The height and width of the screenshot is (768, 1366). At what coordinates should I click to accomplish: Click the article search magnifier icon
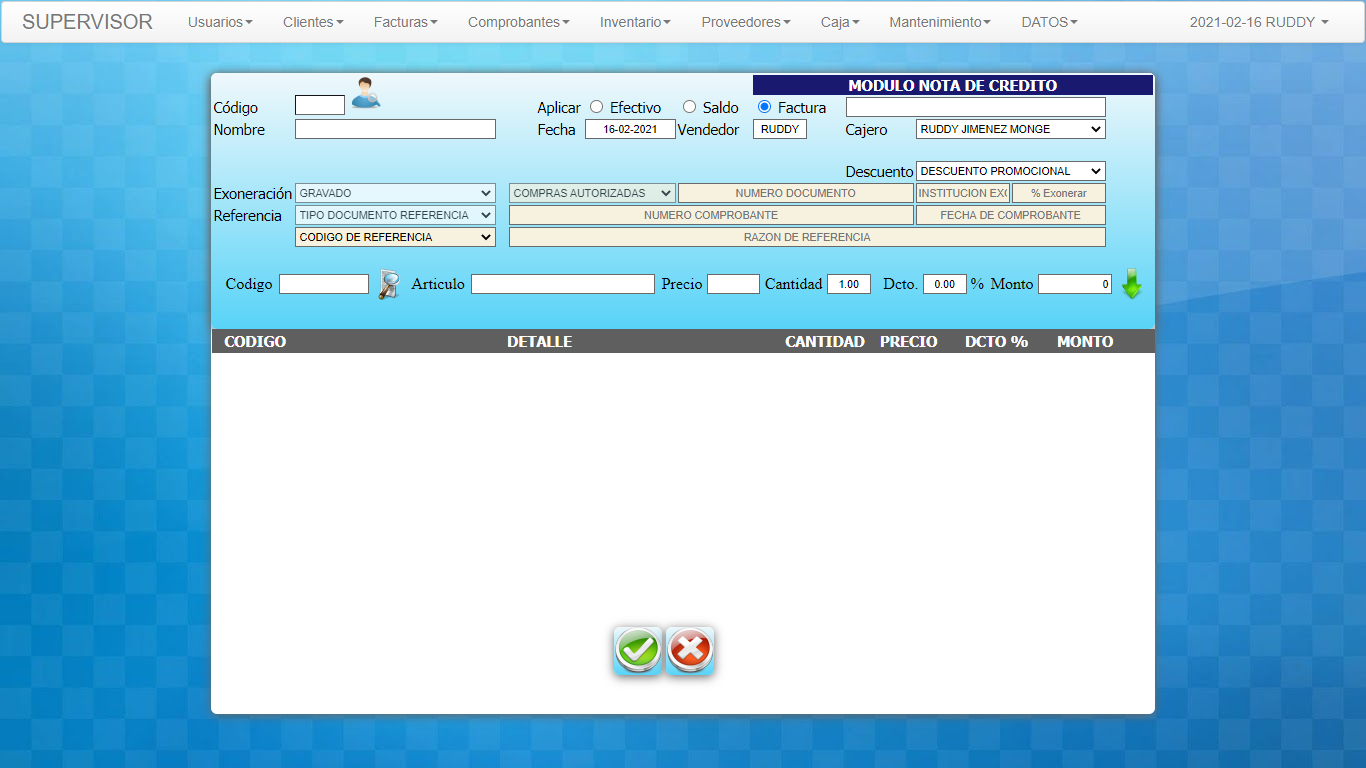(388, 285)
